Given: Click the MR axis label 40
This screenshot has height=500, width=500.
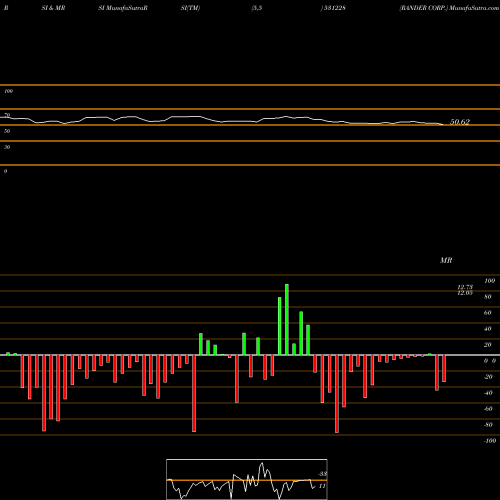Looking at the screenshot, I should pyautogui.click(x=488, y=329).
